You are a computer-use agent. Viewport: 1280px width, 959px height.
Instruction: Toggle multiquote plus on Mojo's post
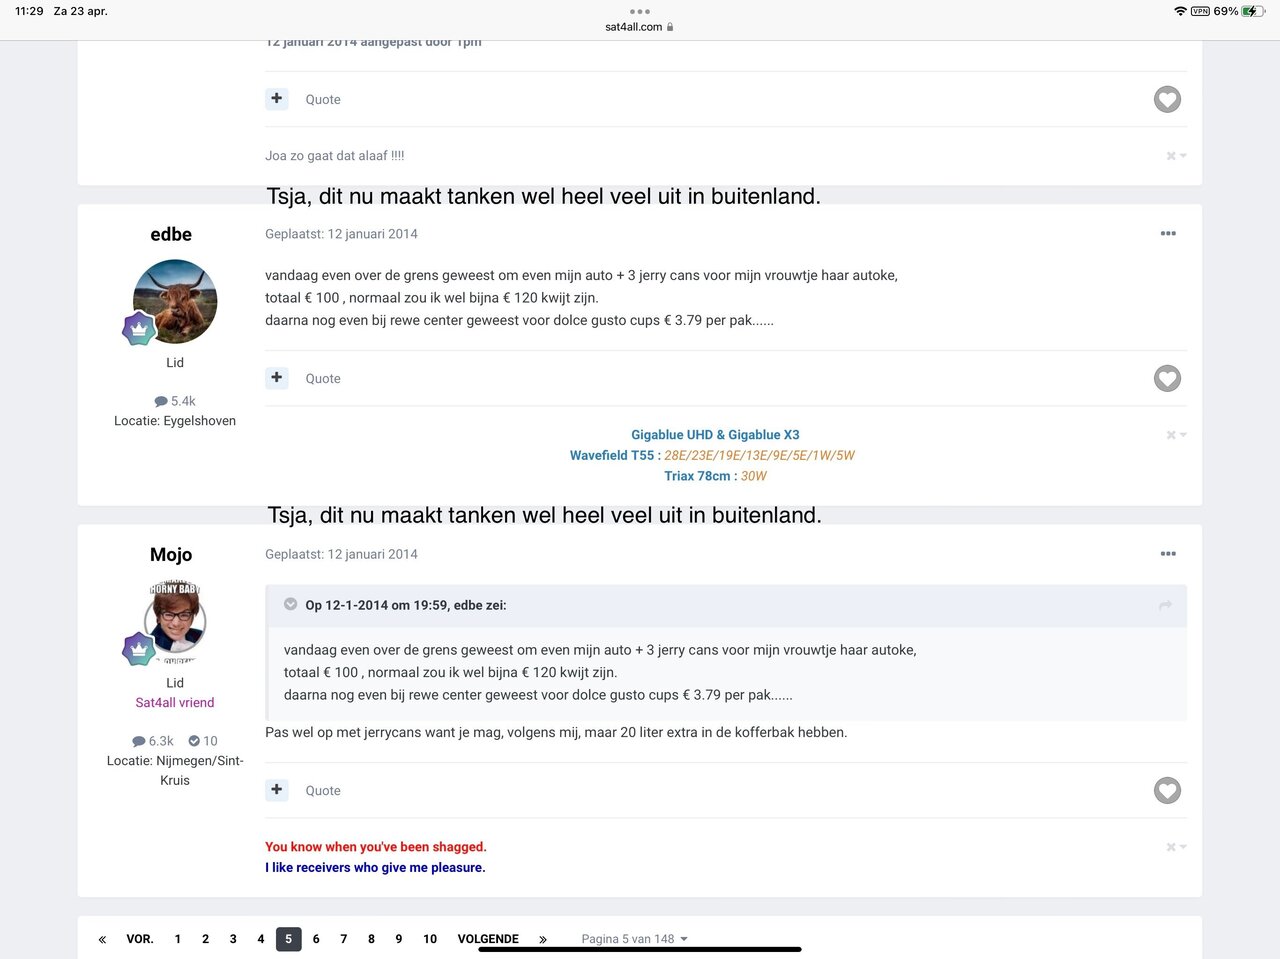(x=277, y=790)
